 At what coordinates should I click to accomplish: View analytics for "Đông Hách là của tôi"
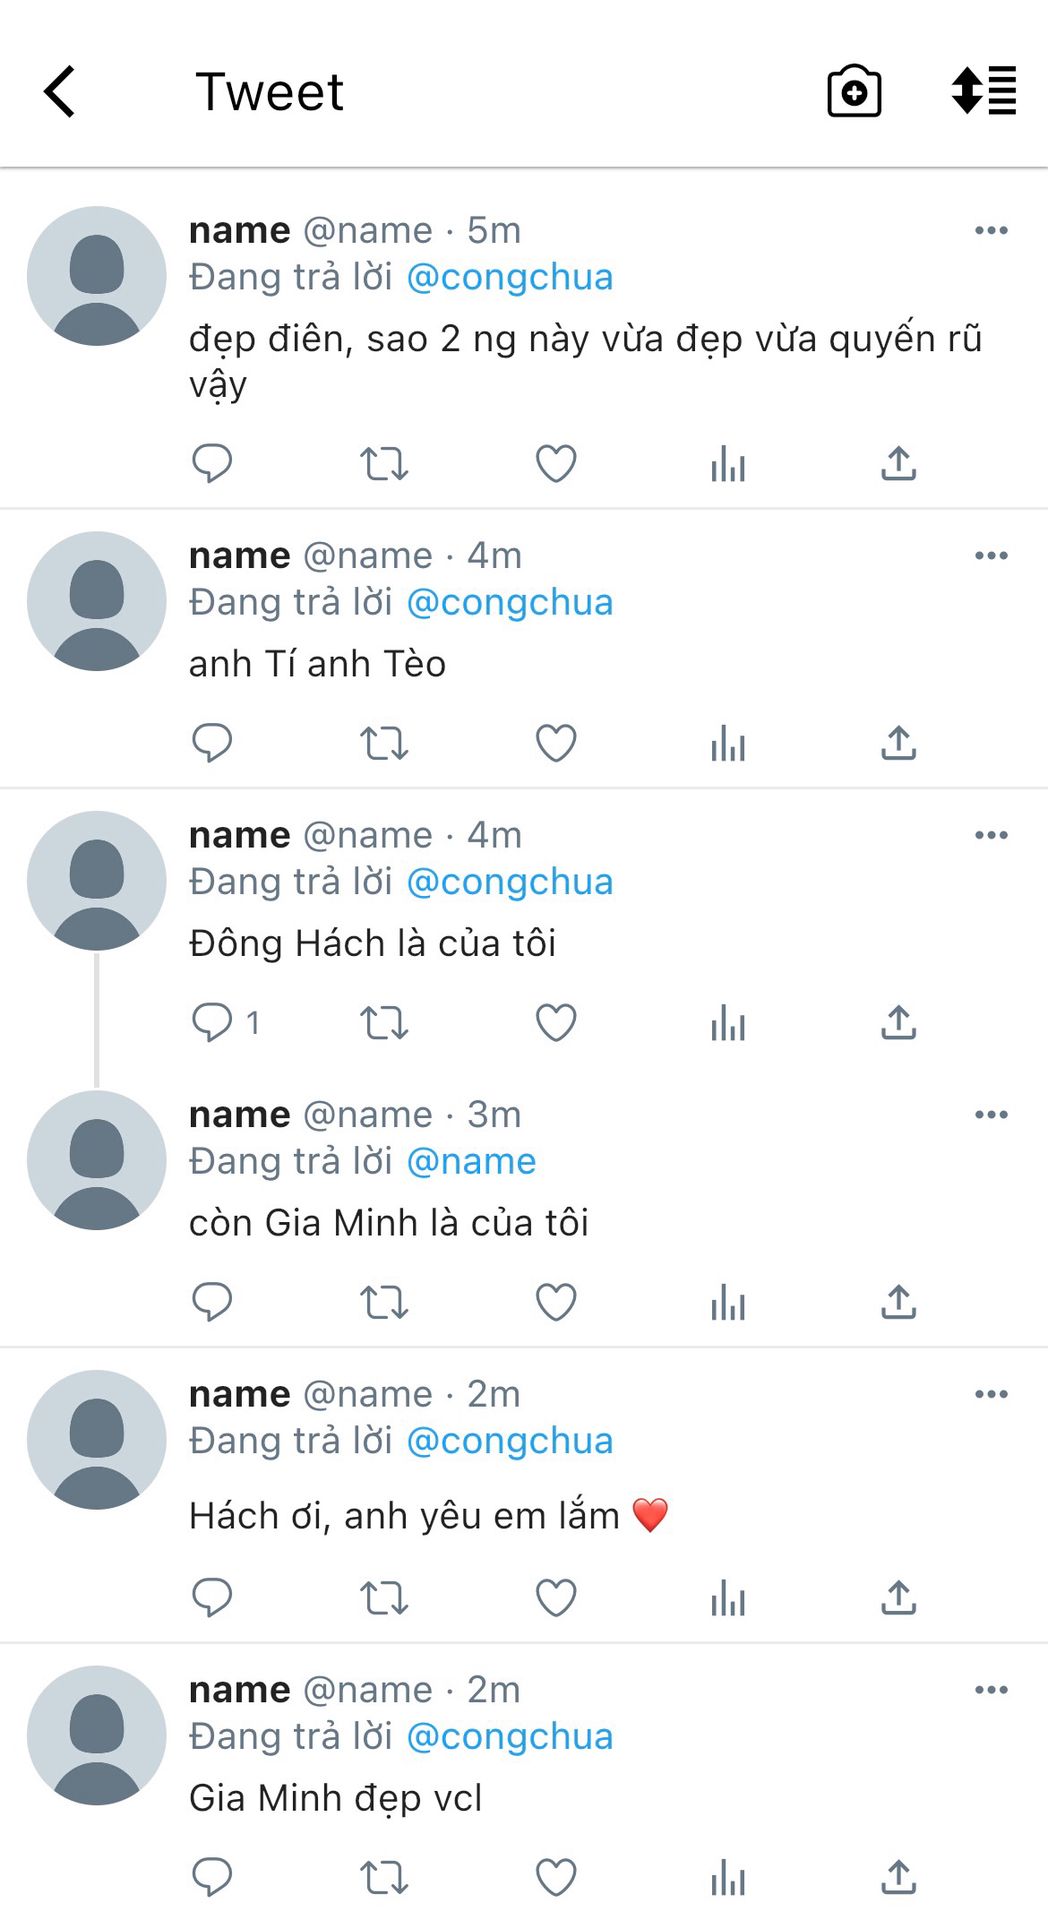[x=728, y=1023]
